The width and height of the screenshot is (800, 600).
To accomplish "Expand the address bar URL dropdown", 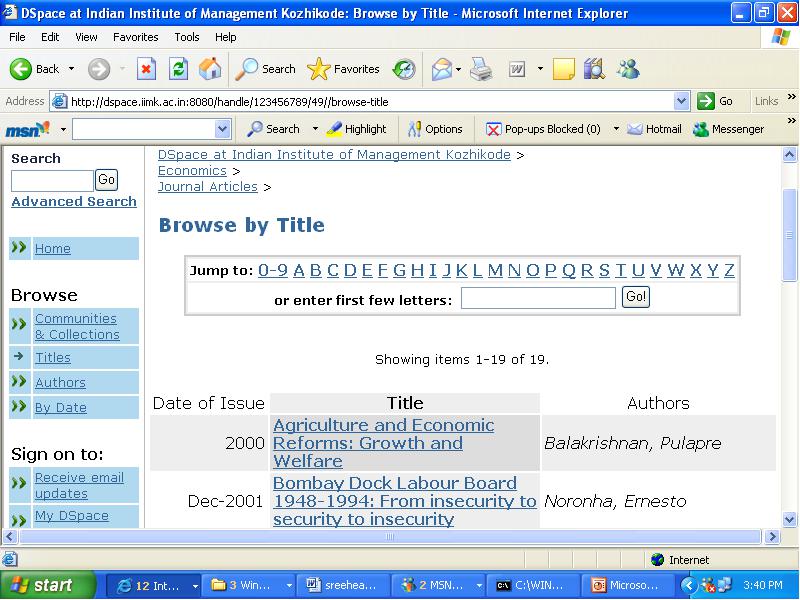I will (x=682, y=101).
